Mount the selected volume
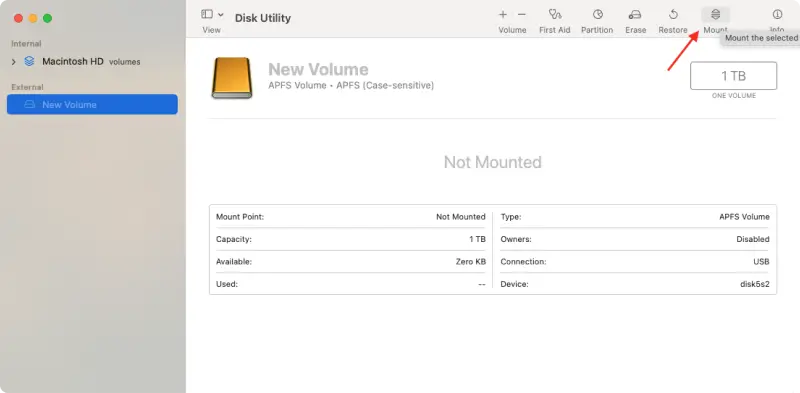 pos(715,14)
